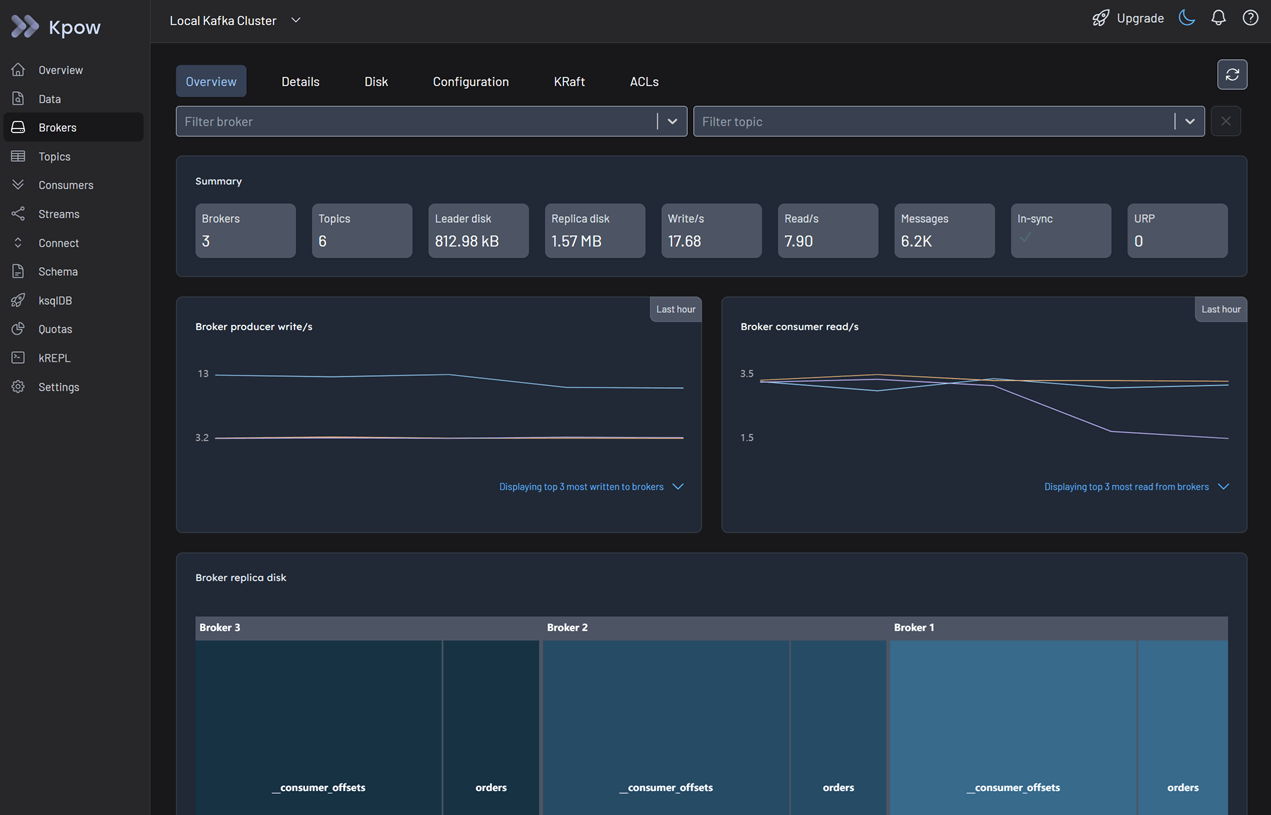Image resolution: width=1271 pixels, height=815 pixels.
Task: Click the Leader disk 812.98 kB card
Action: coord(478,230)
